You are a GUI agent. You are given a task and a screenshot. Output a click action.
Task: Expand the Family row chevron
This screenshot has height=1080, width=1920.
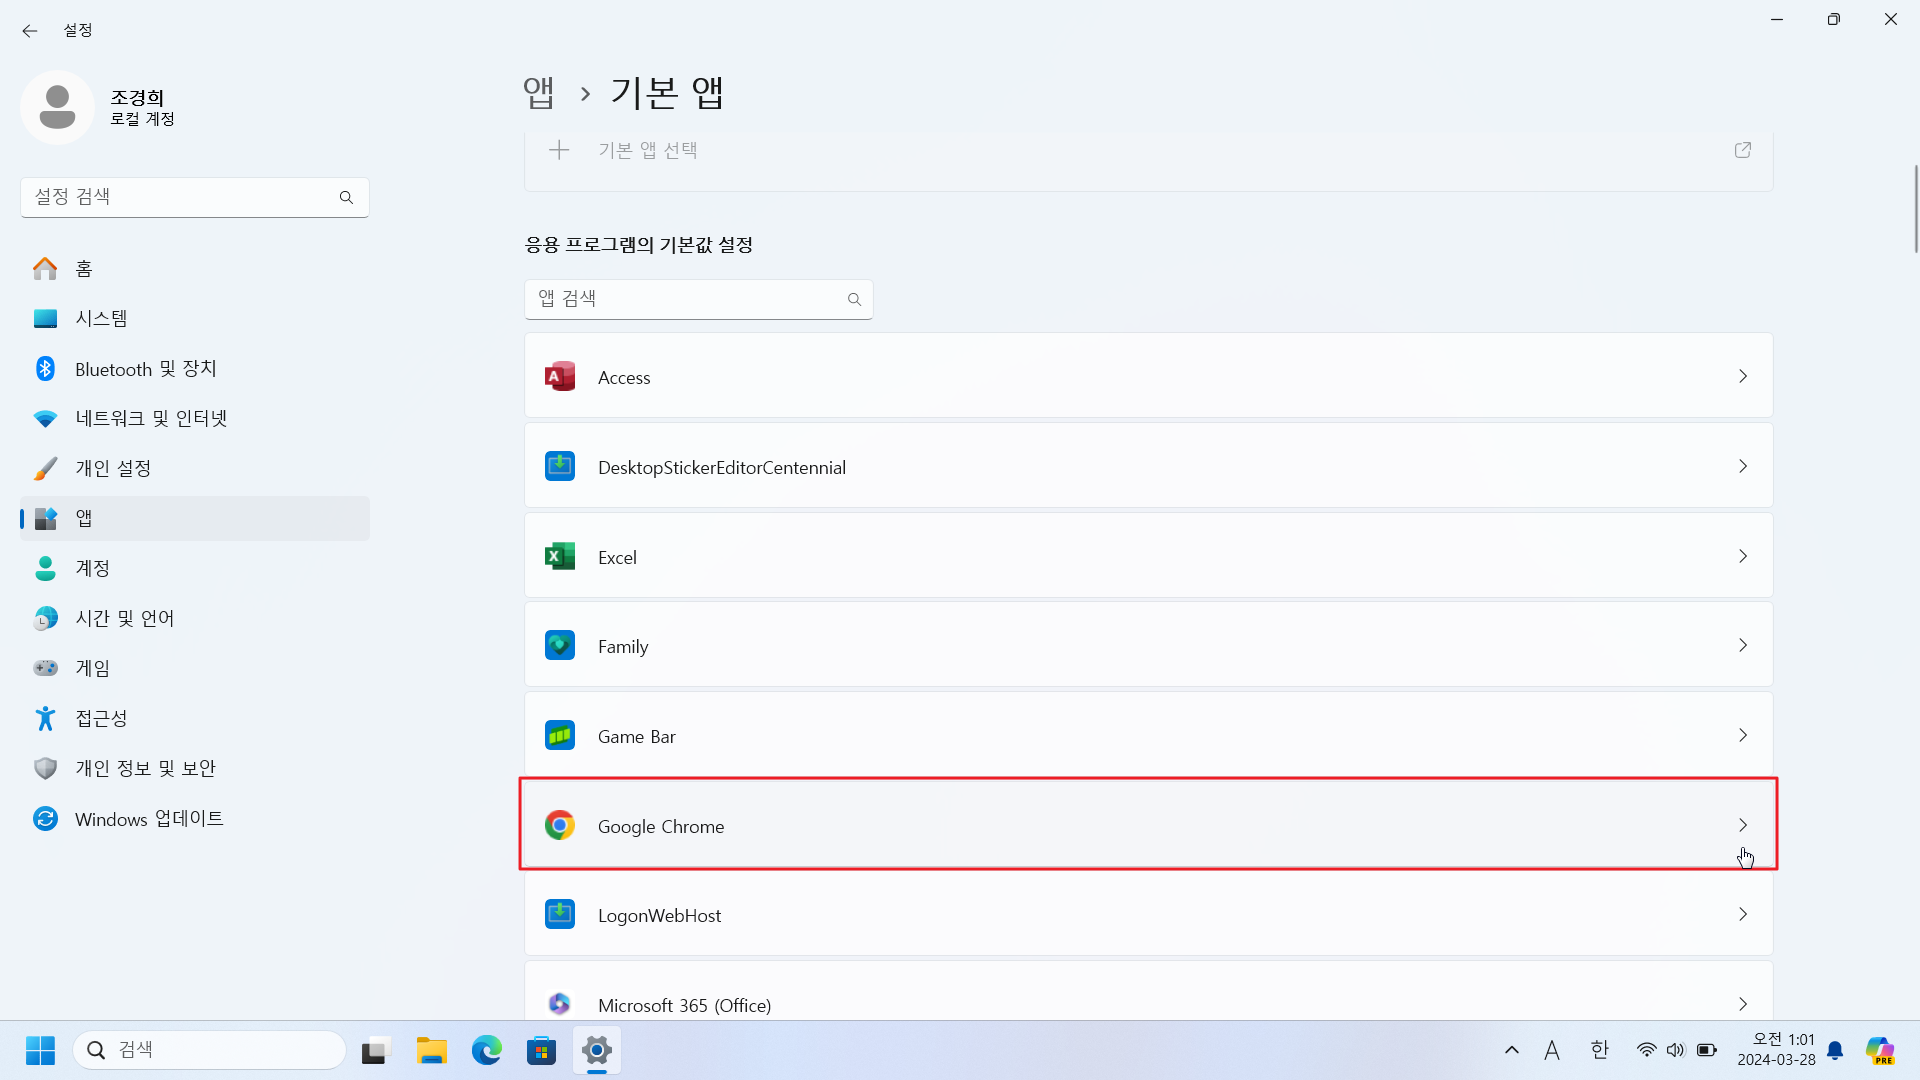pyautogui.click(x=1743, y=645)
